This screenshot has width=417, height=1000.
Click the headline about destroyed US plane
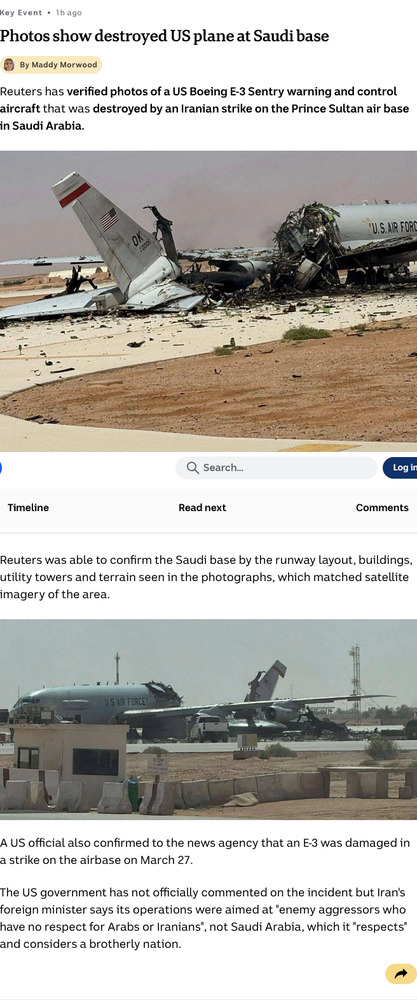pyautogui.click(x=165, y=36)
